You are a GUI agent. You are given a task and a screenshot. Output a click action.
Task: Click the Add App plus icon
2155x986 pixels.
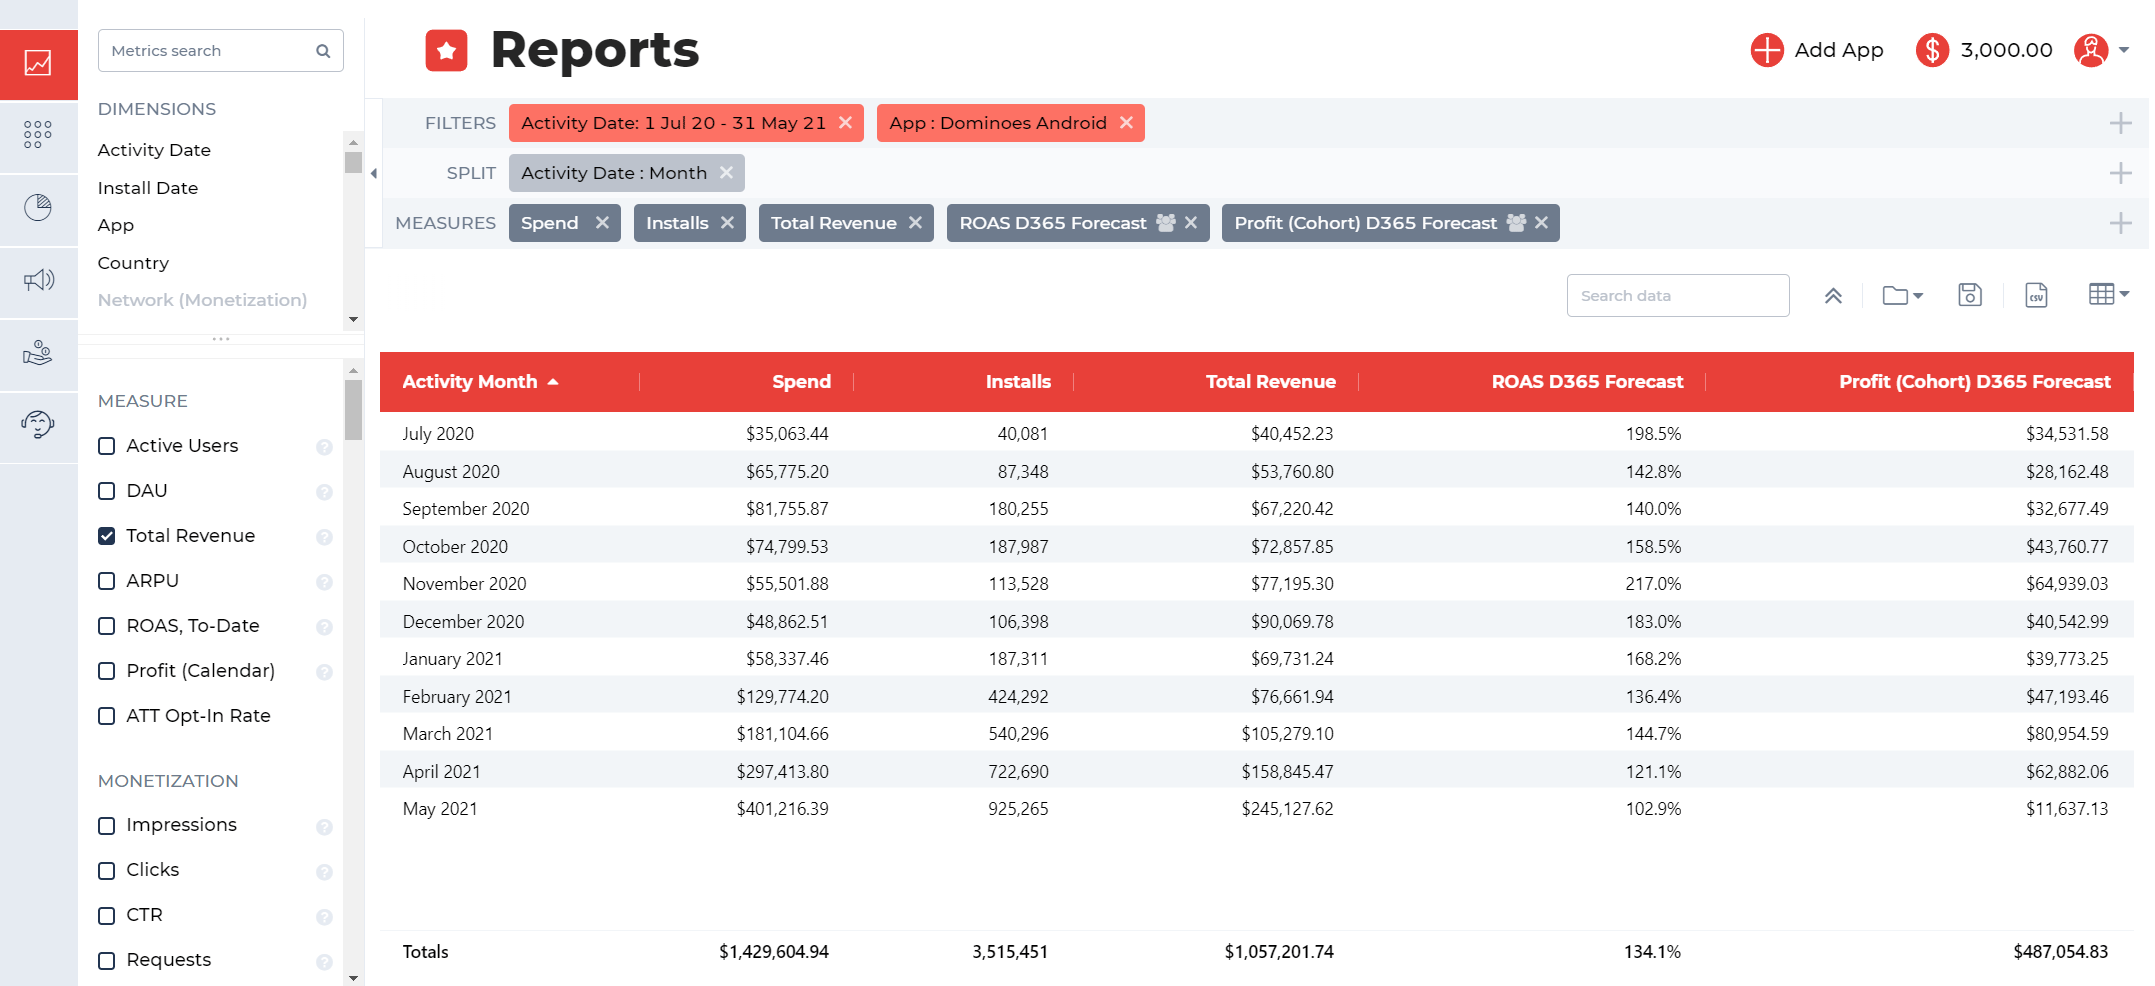1767,50
